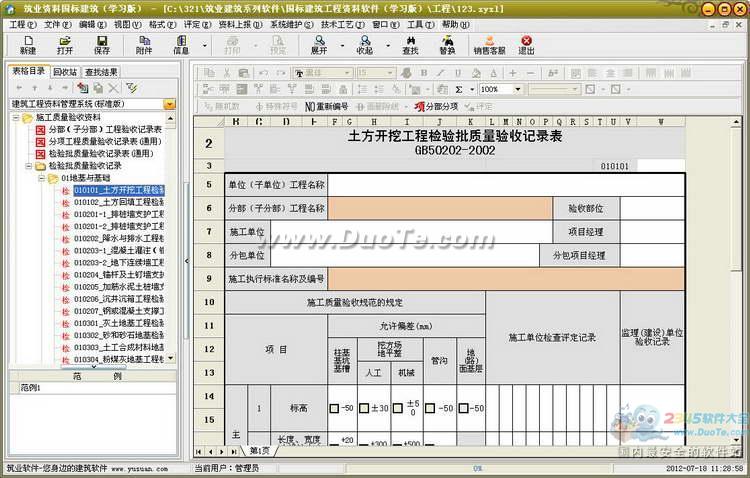Open the 编辑(E) menu
The width and height of the screenshot is (750, 478).
click(92, 24)
